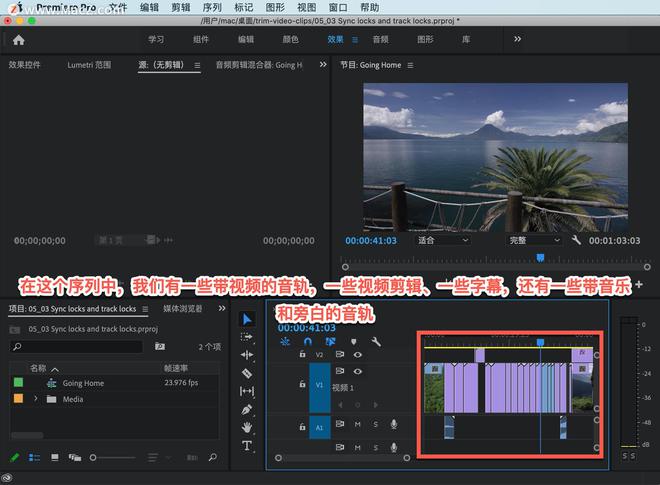Open timeline wrench display settings
The height and width of the screenshot is (485, 660).
point(376,342)
